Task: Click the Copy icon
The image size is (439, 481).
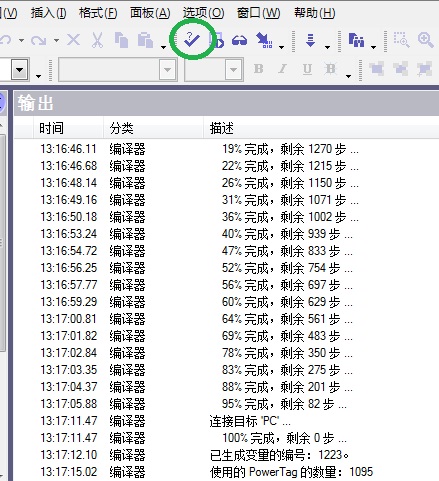Action: pos(121,40)
